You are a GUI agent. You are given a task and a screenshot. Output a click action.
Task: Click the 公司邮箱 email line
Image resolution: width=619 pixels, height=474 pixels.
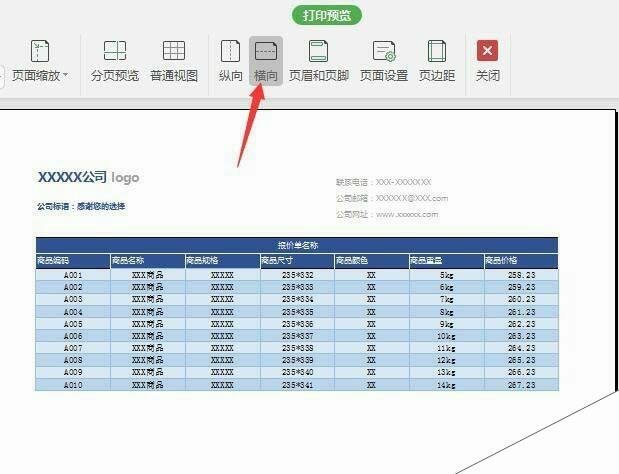pos(392,198)
